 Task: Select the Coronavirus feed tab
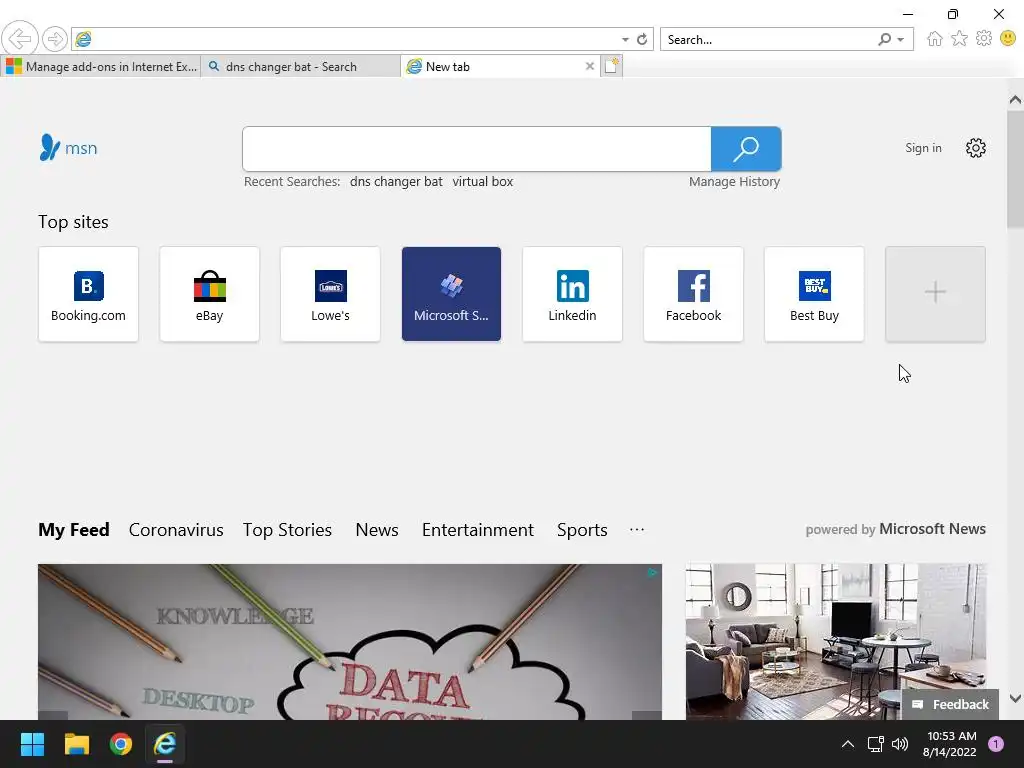176,530
